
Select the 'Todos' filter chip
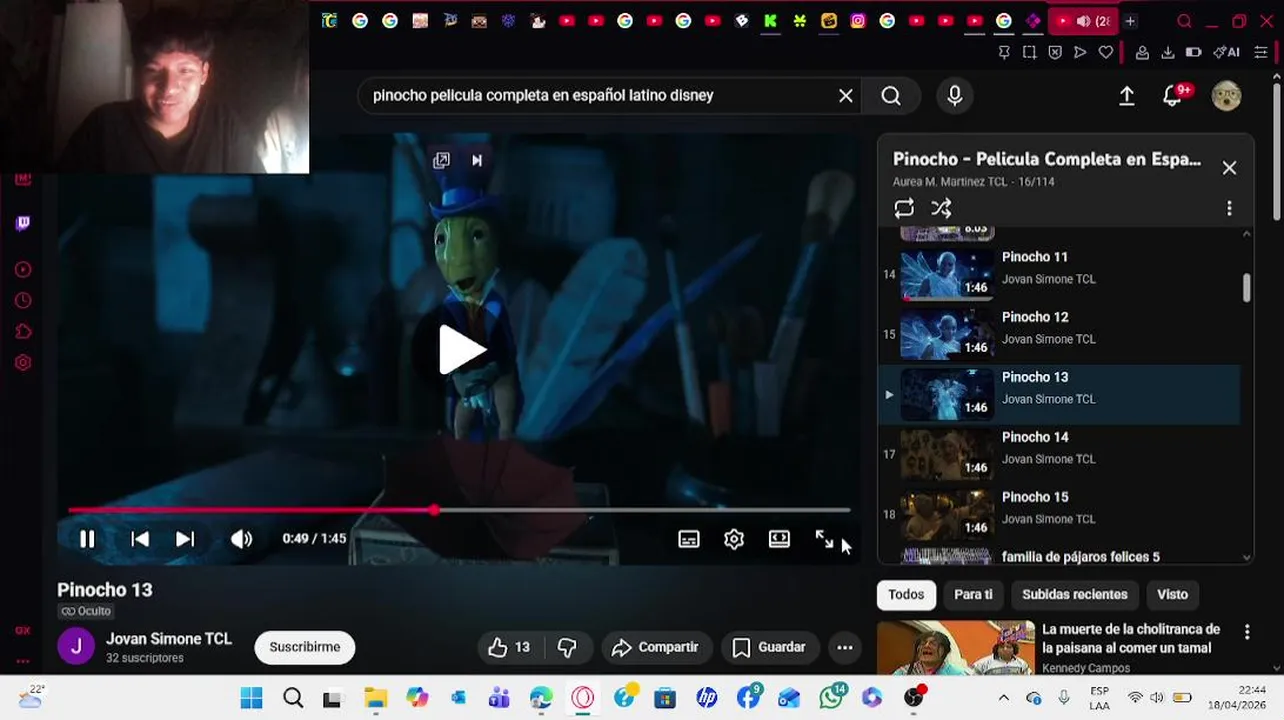906,594
